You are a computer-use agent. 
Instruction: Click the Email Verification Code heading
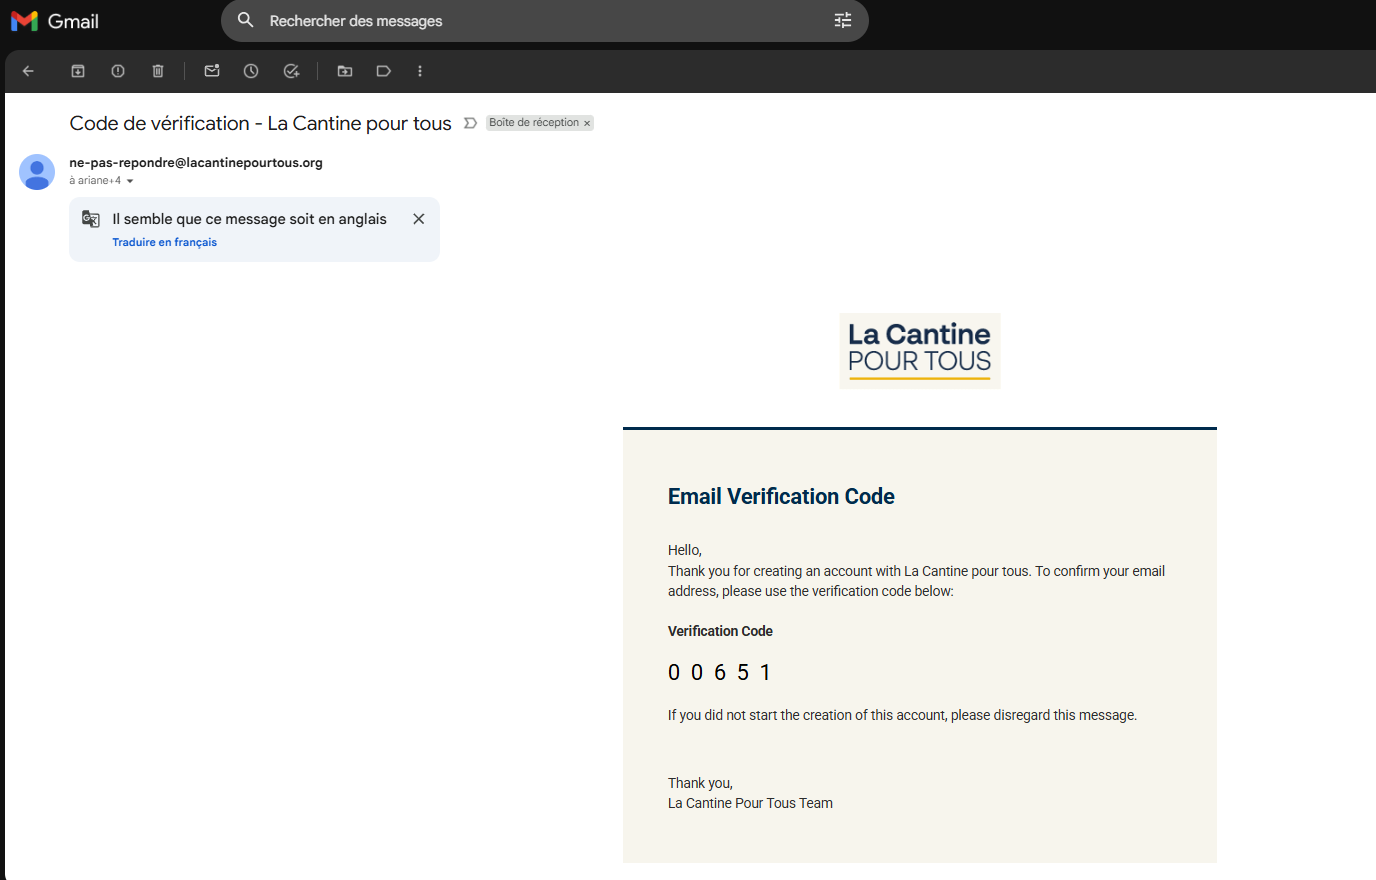point(781,496)
